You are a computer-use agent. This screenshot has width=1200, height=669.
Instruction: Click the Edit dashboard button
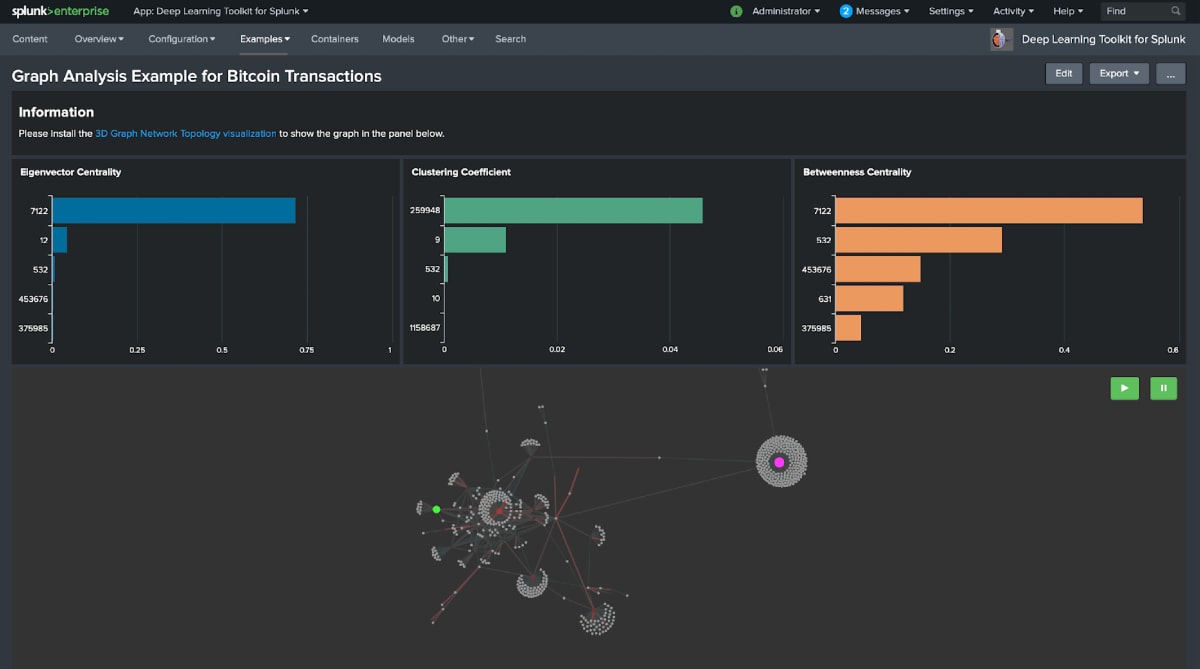[1064, 73]
